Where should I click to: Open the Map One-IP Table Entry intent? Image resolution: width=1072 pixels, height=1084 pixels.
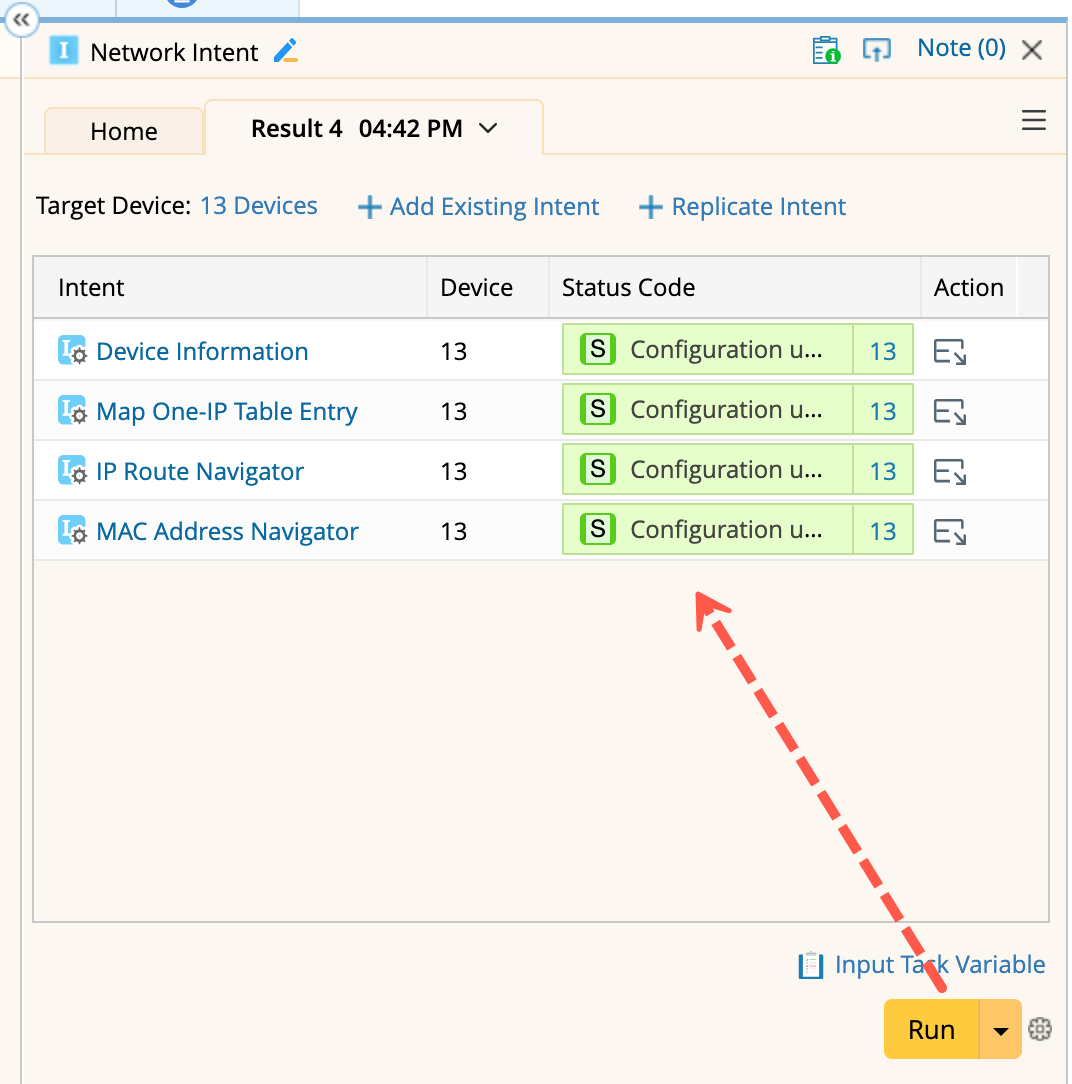coord(227,411)
